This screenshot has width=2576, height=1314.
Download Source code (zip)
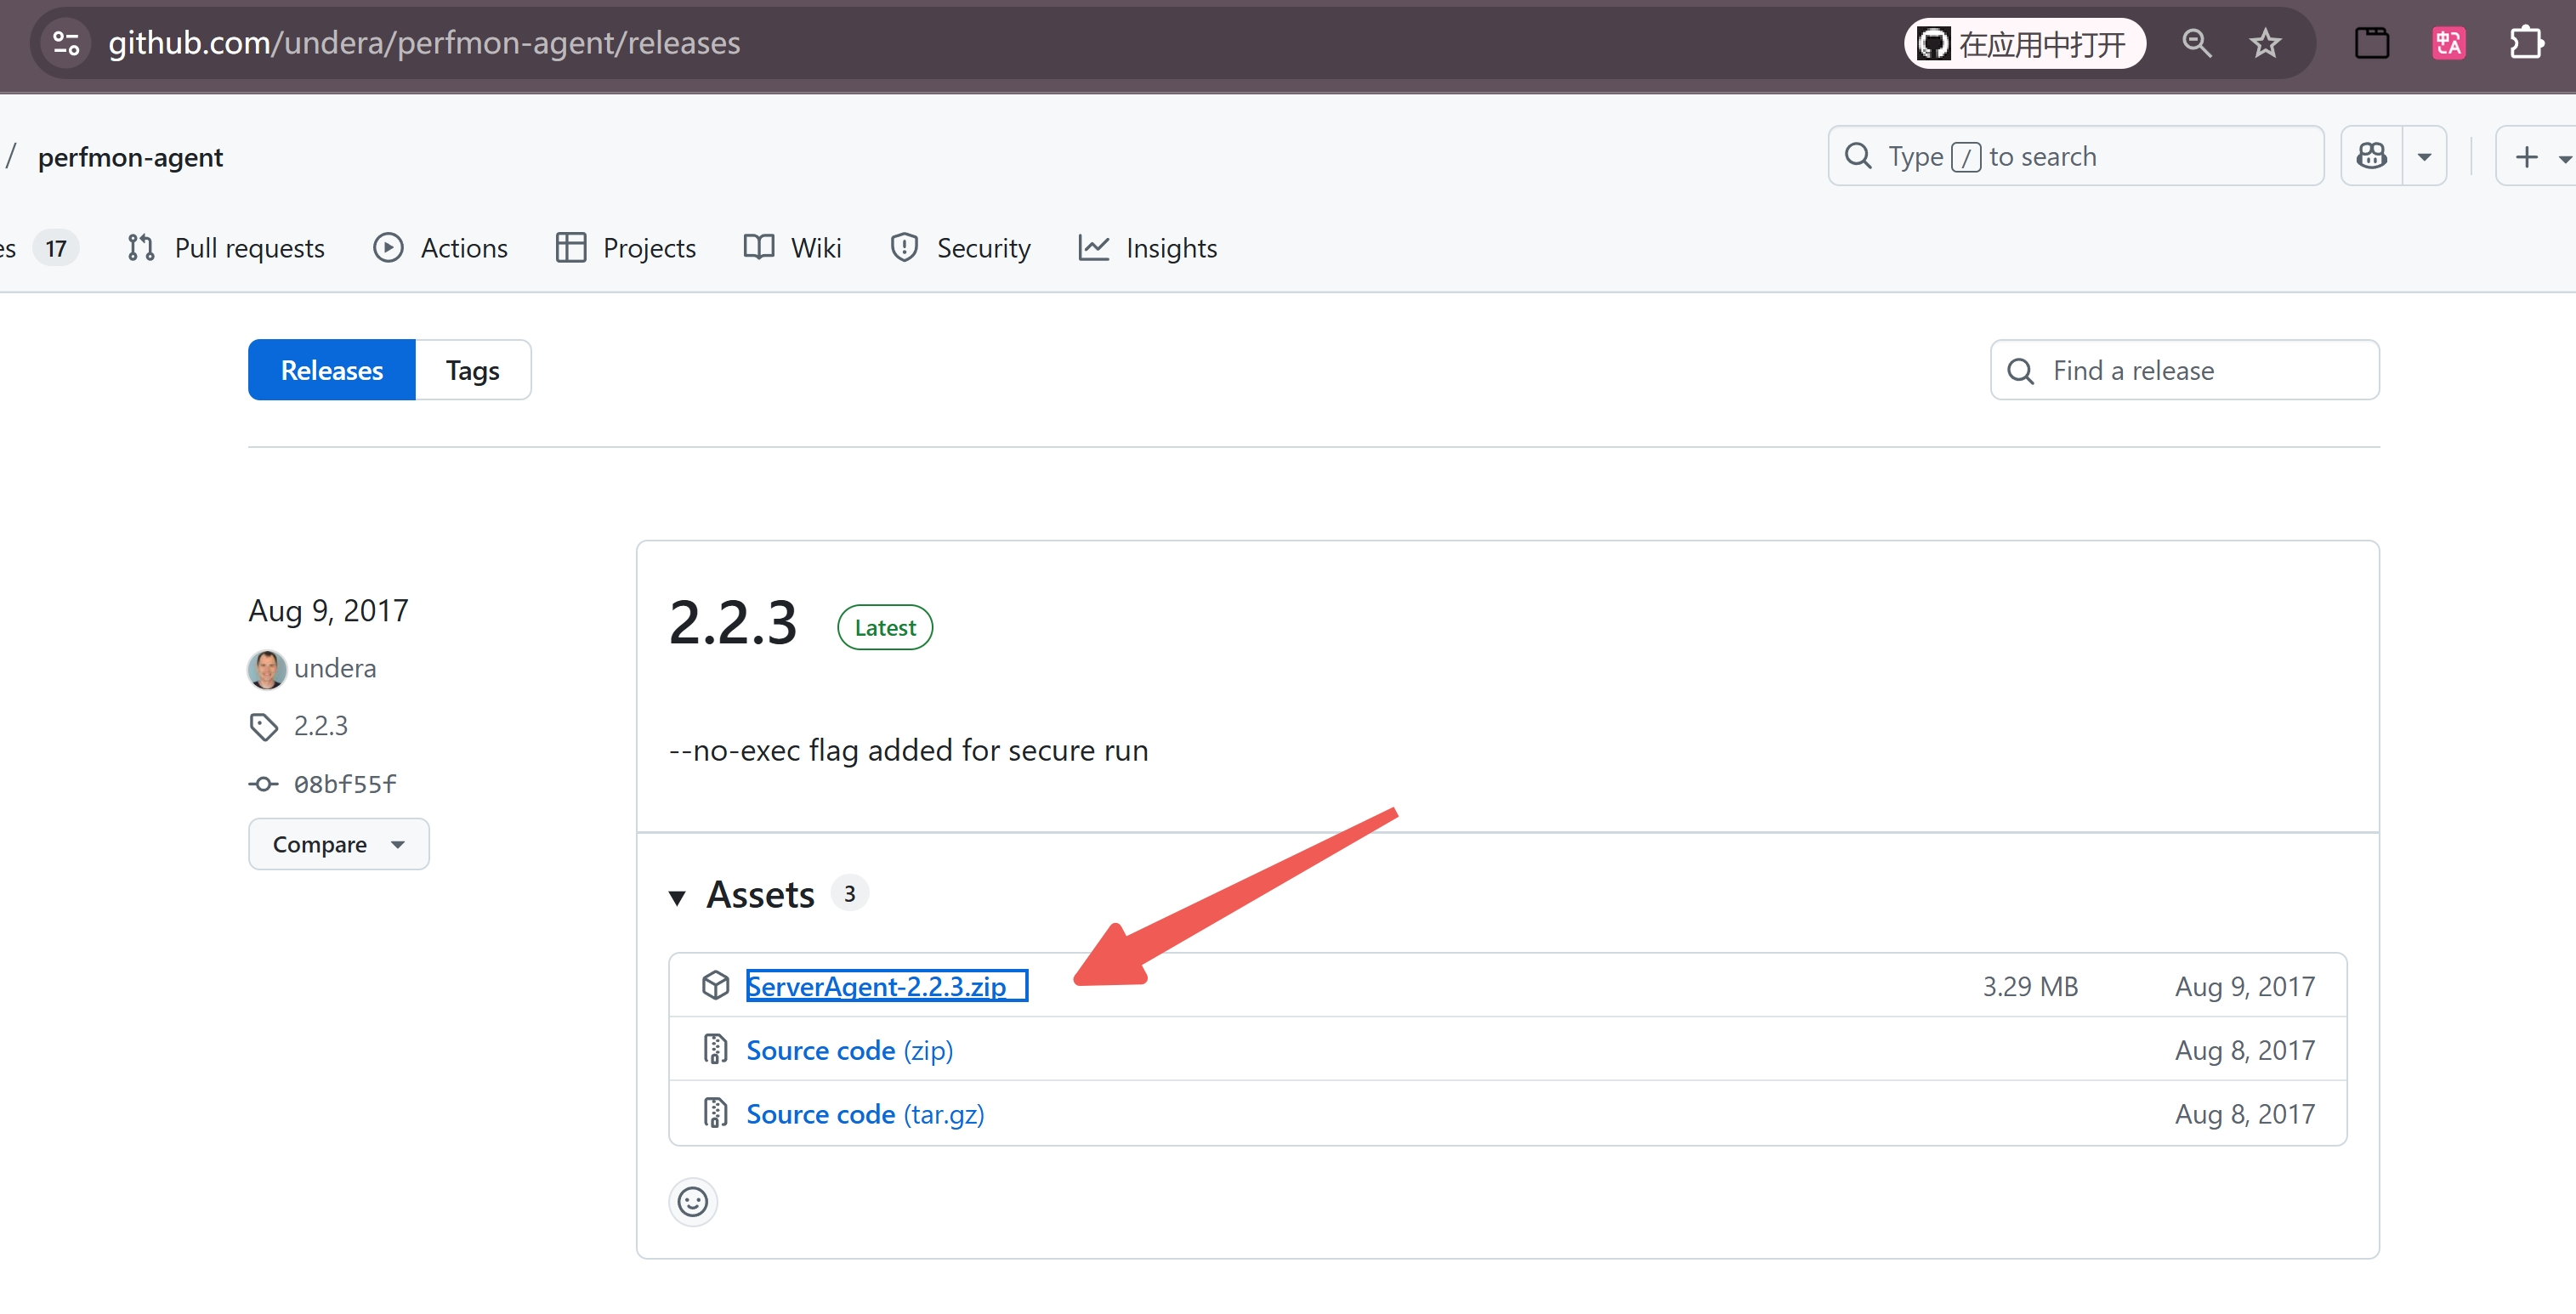(x=850, y=1050)
